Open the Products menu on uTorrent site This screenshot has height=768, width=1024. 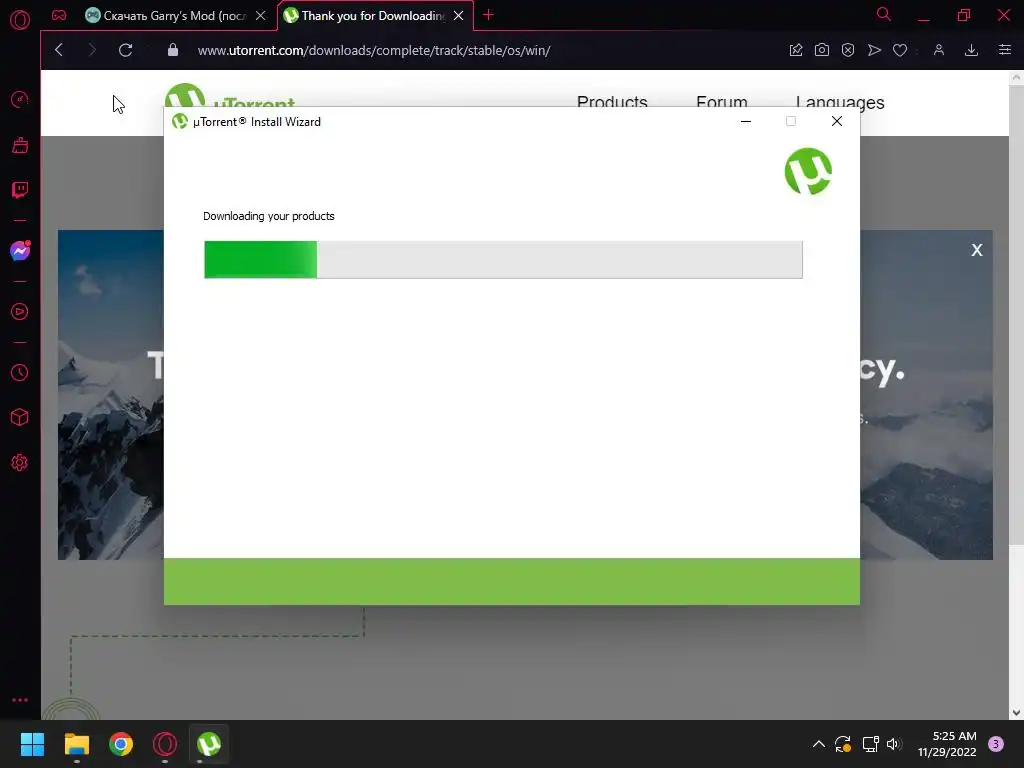click(x=612, y=101)
